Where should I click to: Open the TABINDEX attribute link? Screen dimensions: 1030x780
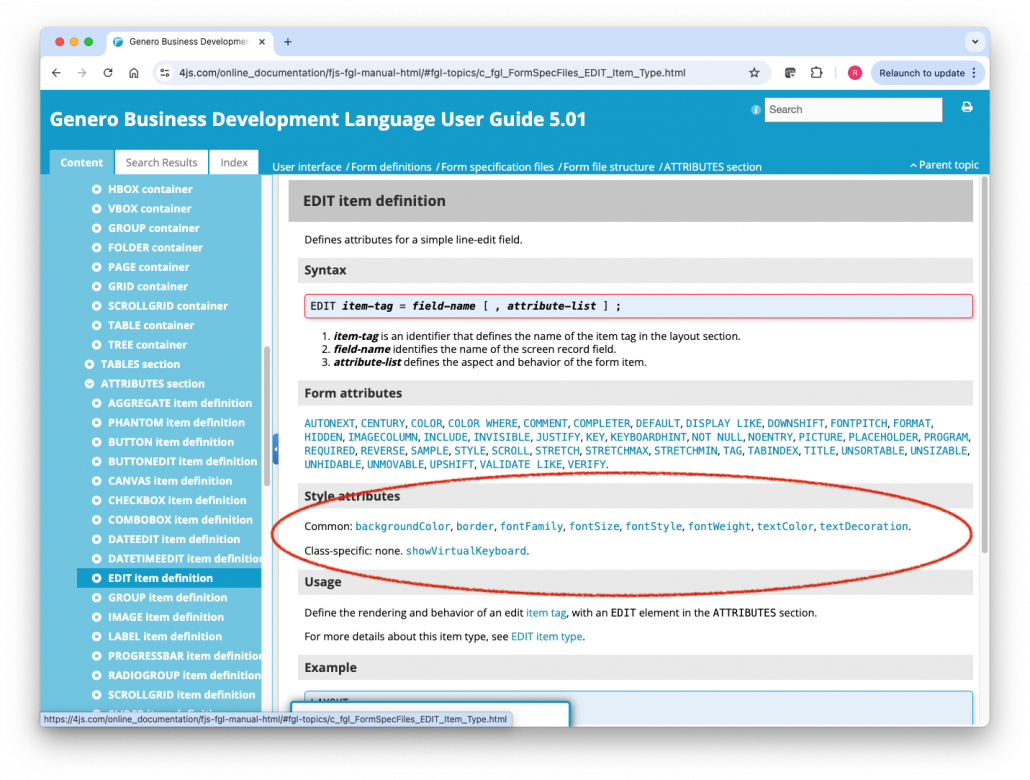click(x=773, y=451)
